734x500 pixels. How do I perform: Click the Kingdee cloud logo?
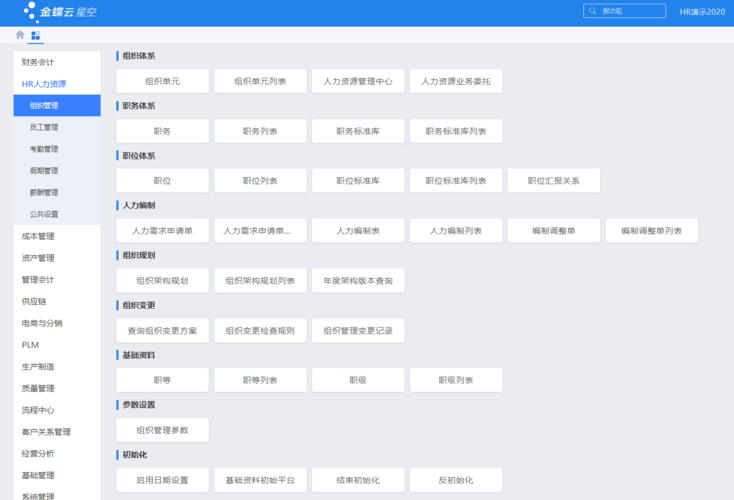(60, 12)
